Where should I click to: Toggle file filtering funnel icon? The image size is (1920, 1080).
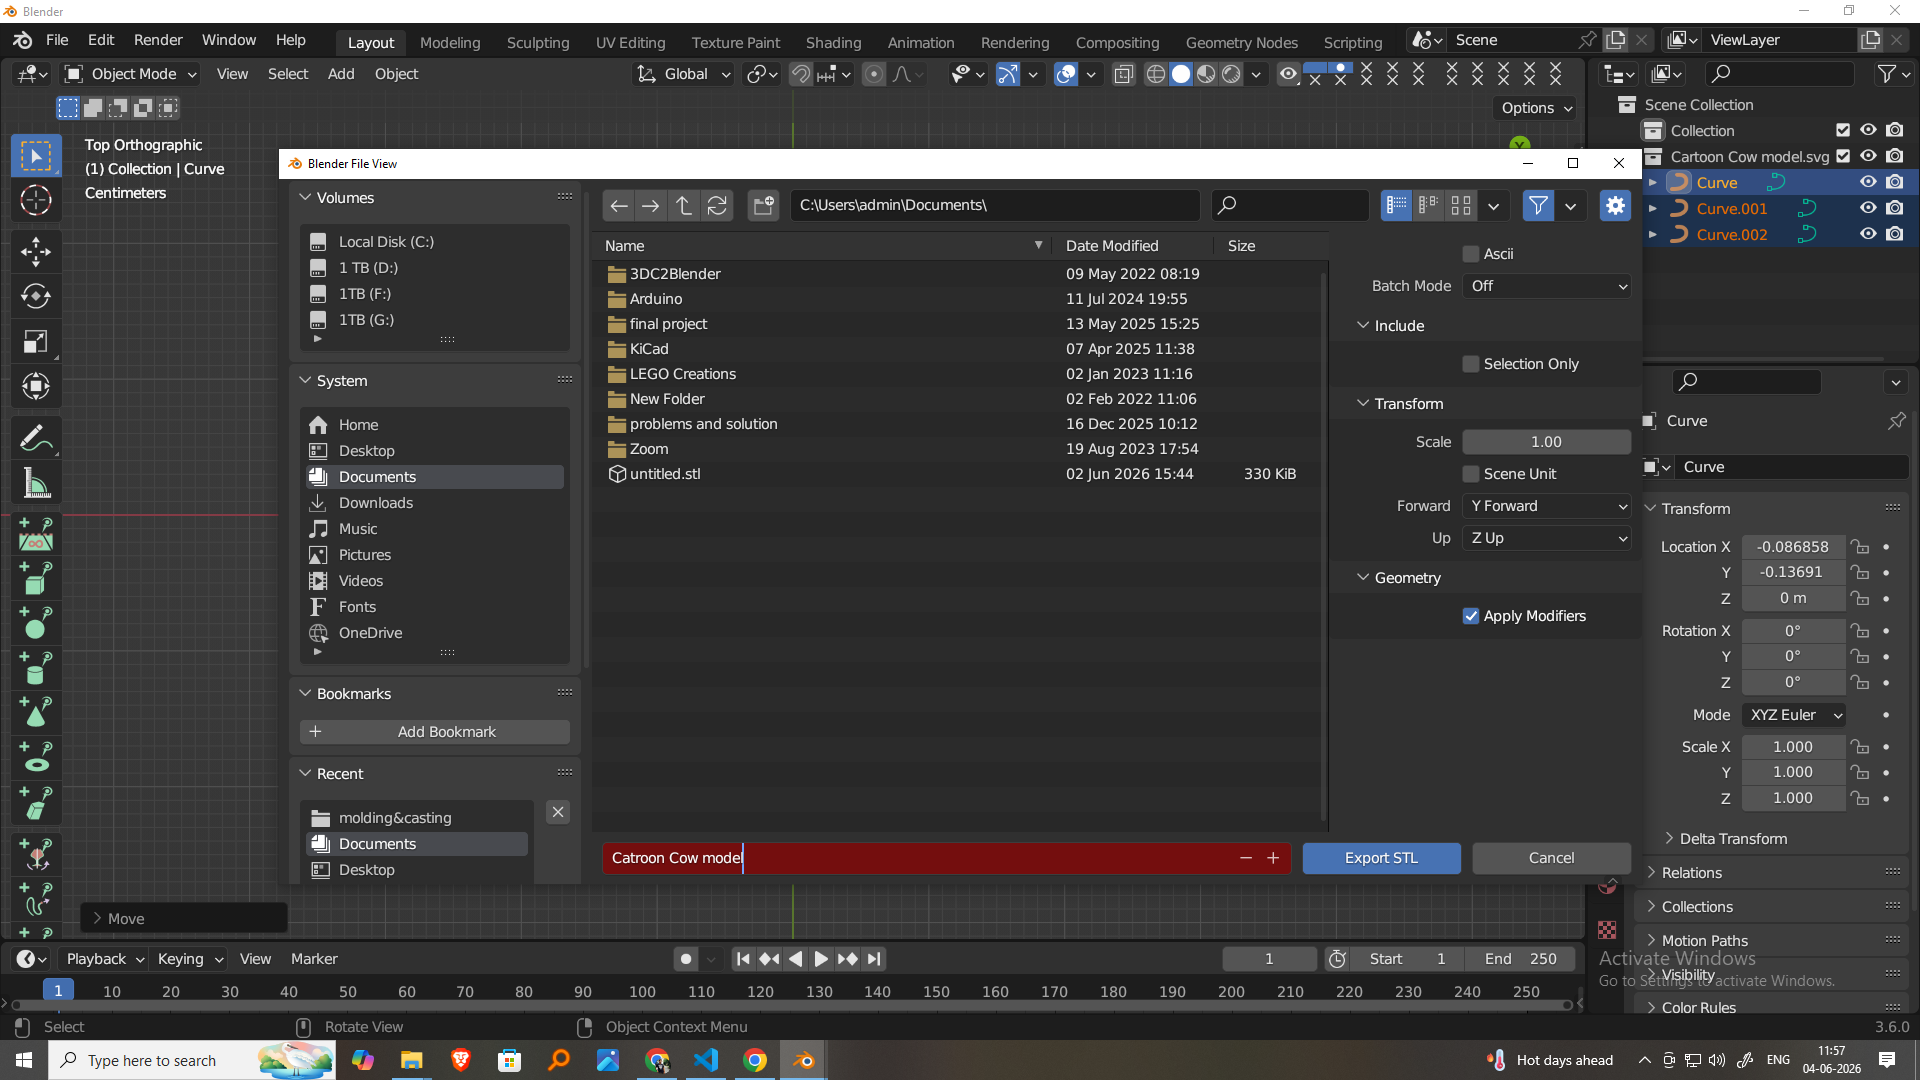[1538, 206]
